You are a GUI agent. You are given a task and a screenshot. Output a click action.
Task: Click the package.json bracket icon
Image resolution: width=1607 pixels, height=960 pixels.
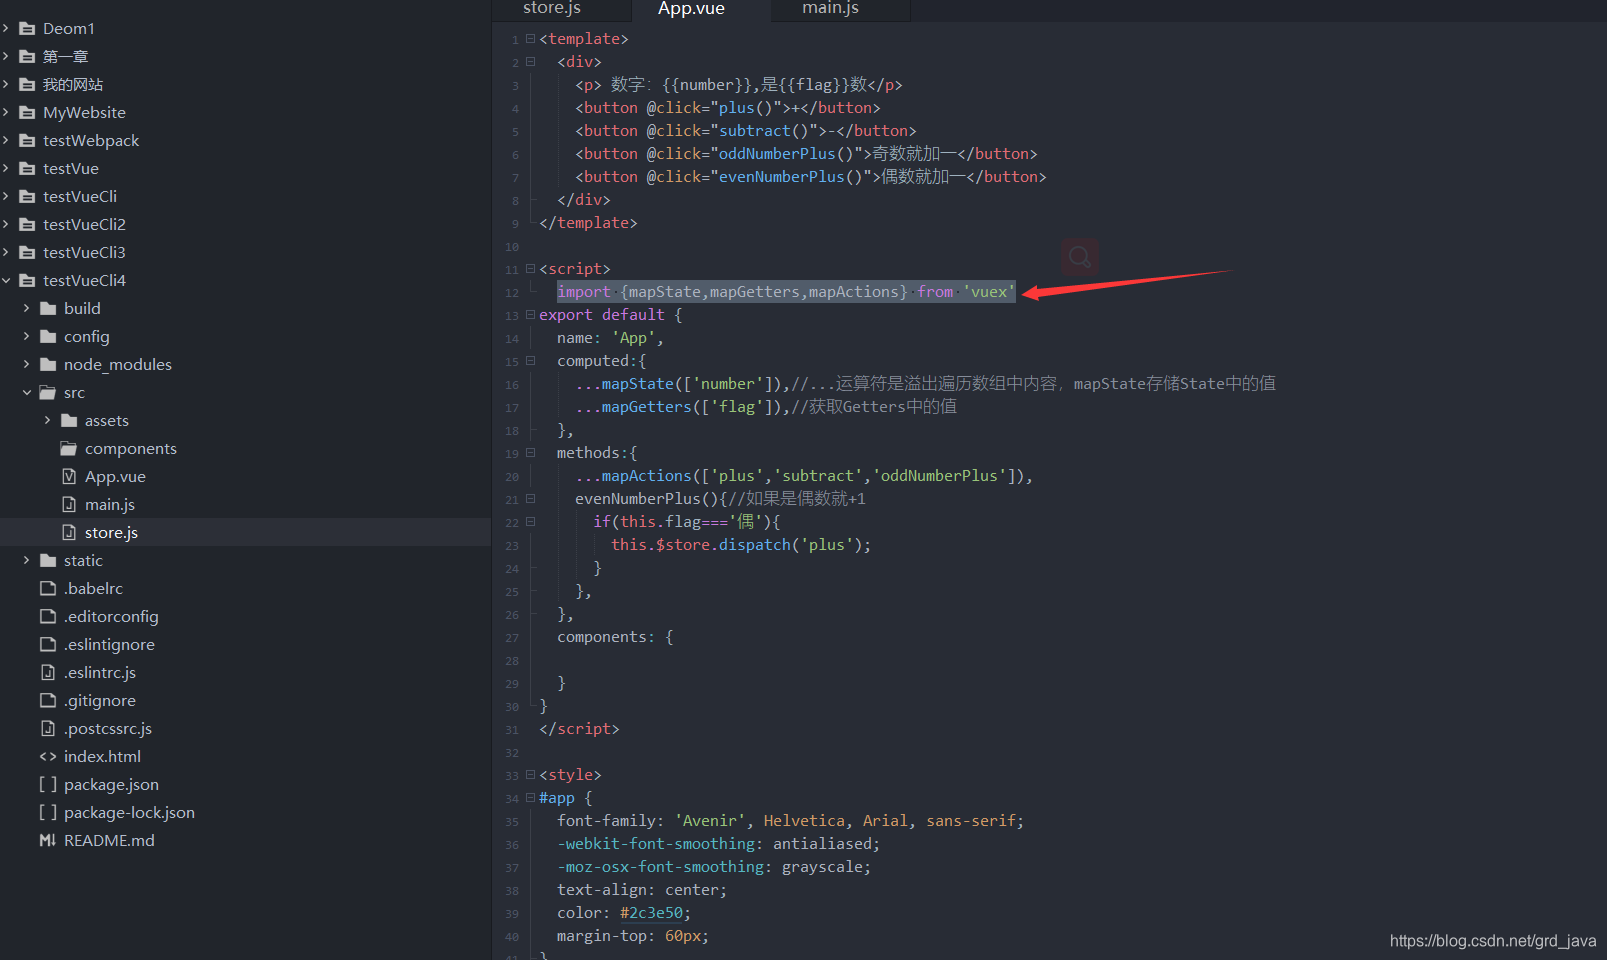point(48,785)
